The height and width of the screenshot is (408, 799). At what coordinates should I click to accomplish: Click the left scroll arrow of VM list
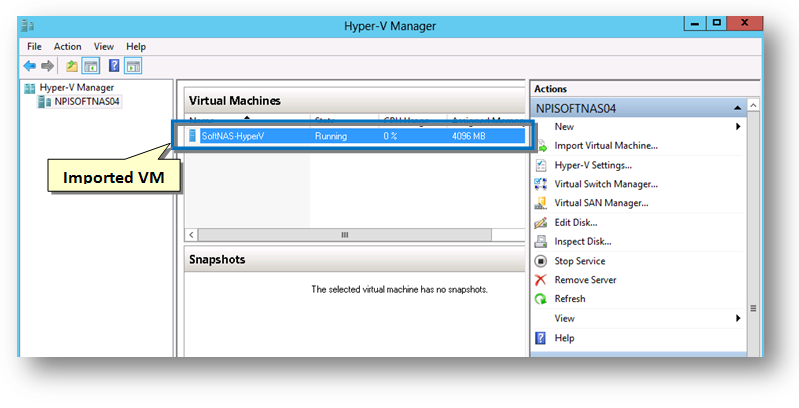pos(191,235)
